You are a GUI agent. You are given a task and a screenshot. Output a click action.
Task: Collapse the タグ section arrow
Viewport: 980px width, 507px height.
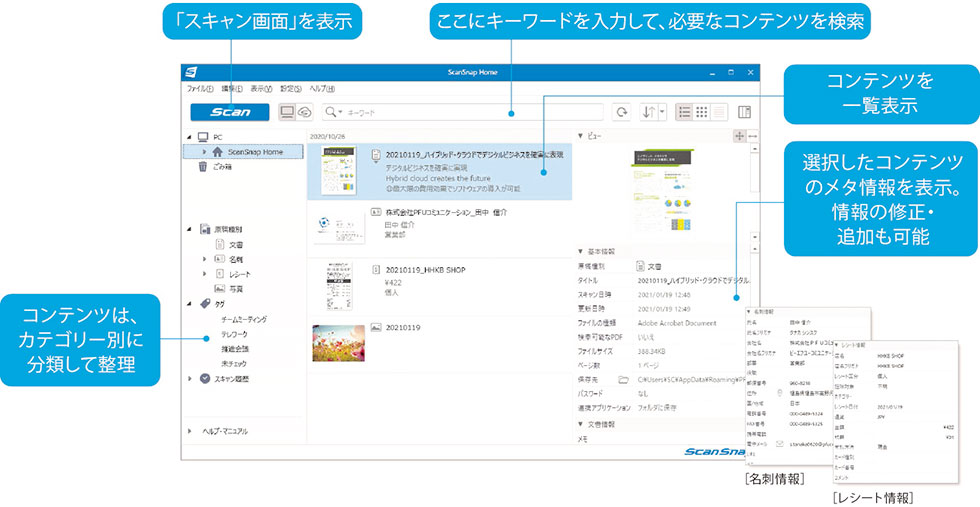(x=189, y=304)
